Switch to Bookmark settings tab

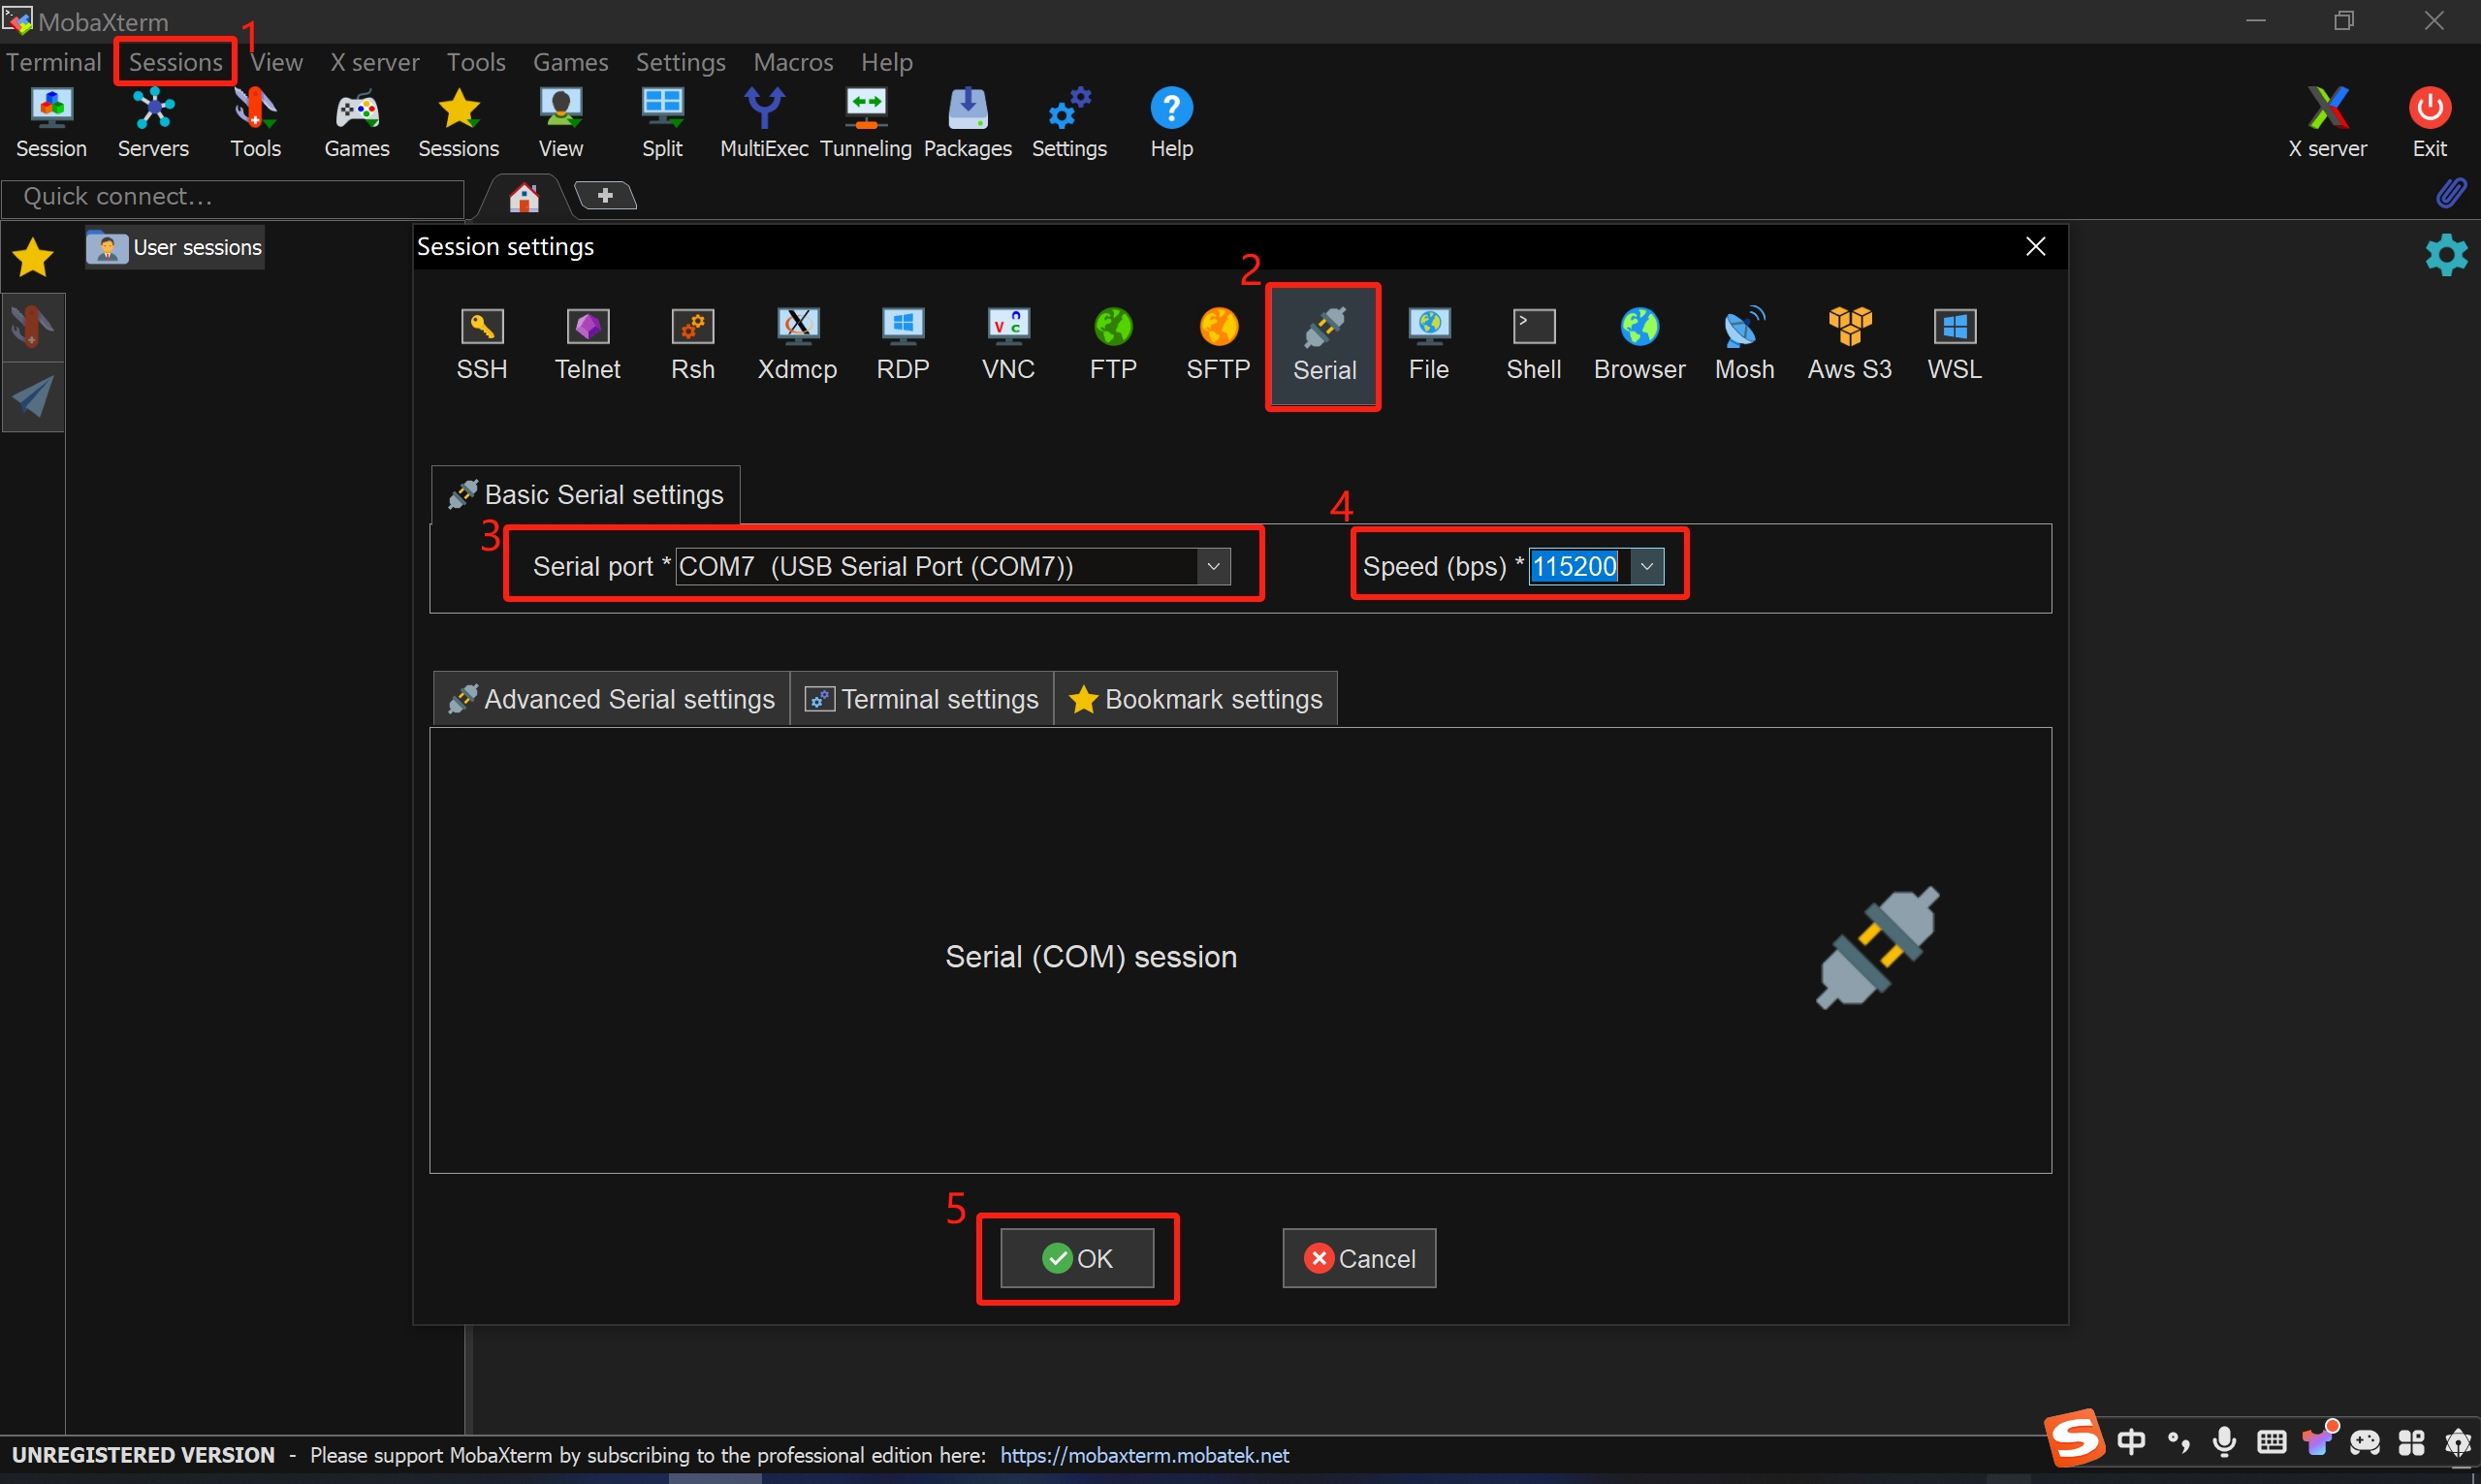[1196, 699]
